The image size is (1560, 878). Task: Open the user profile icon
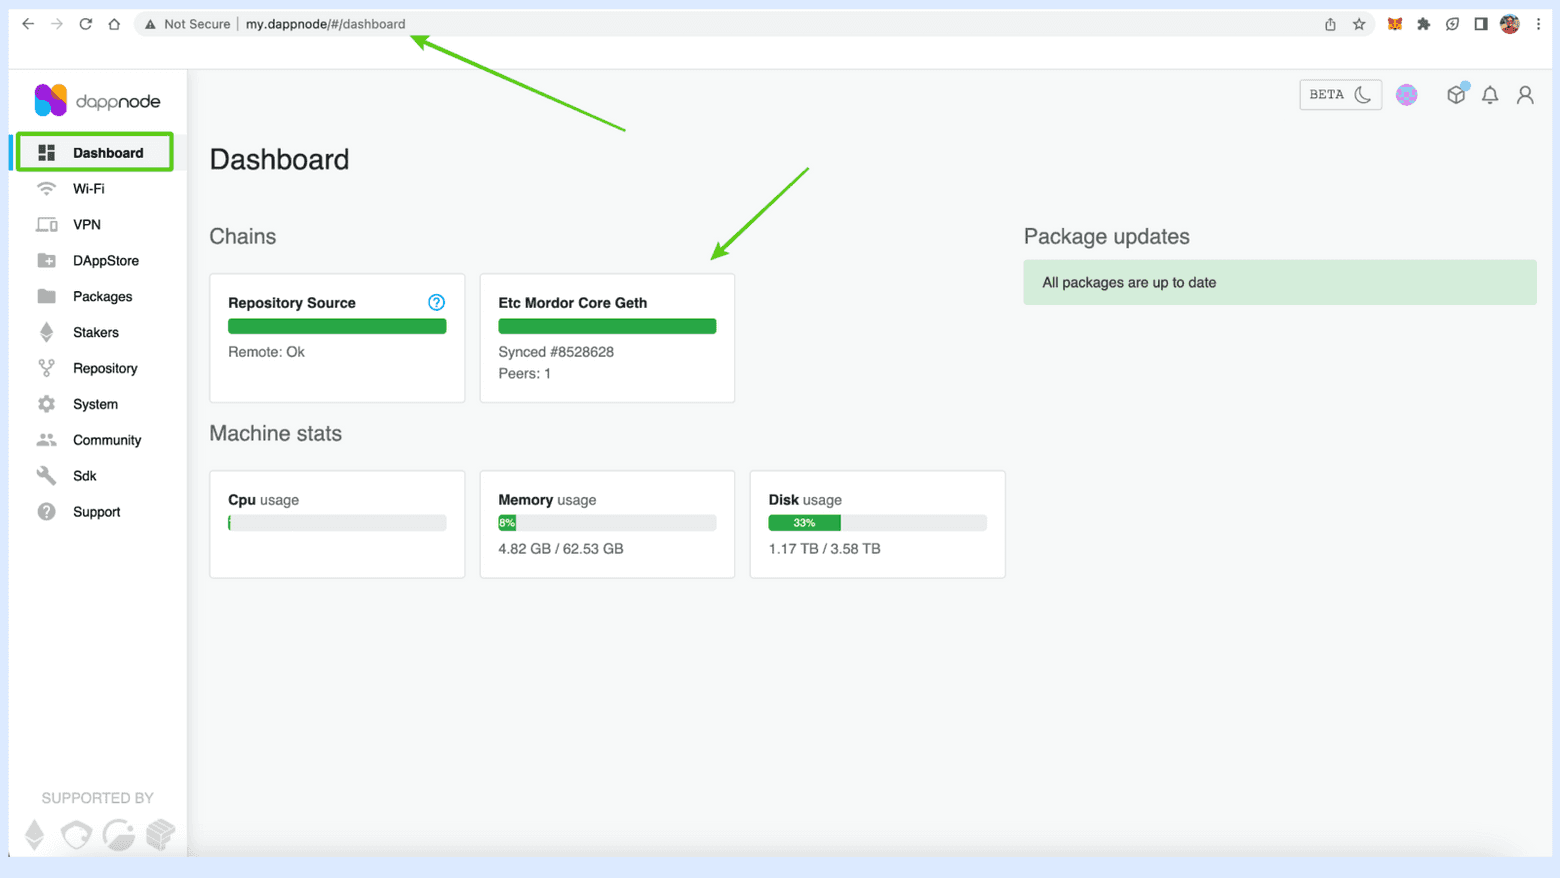[1524, 95]
